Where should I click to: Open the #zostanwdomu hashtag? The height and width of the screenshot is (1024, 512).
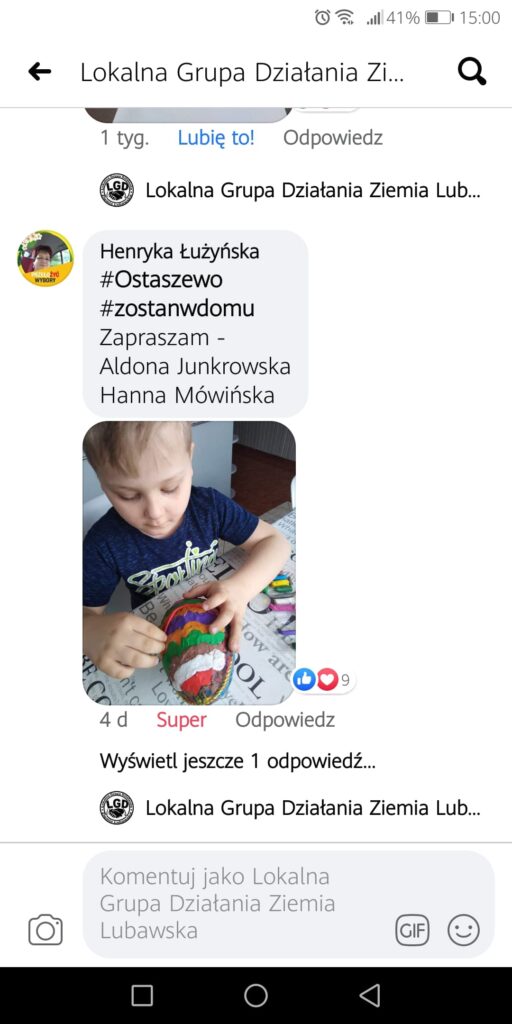coord(177,308)
